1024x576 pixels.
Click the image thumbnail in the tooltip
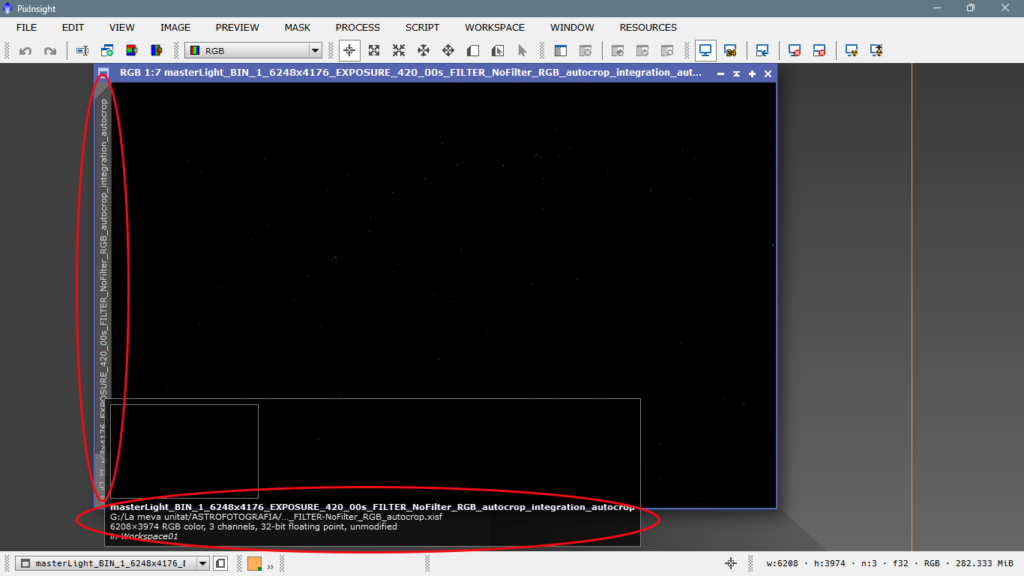tap(184, 451)
